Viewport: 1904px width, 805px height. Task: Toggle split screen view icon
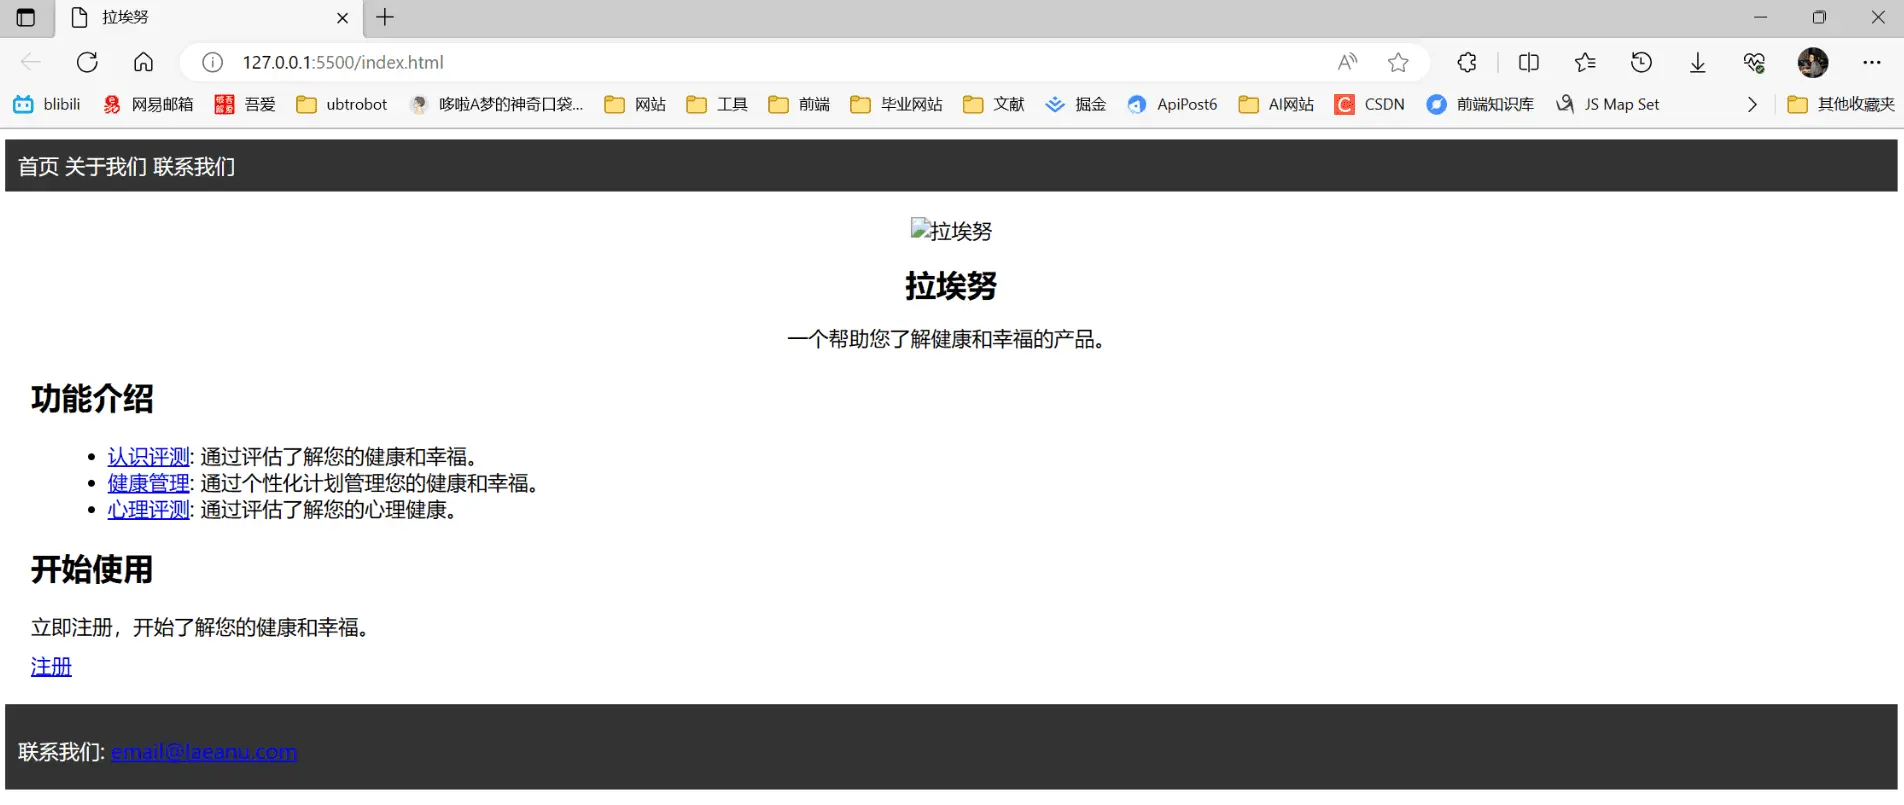coord(1528,62)
